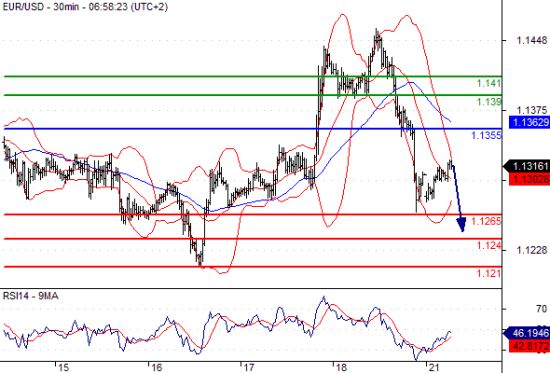This screenshot has height=373, width=550.
Task: Select date 17 on the time axis
Action: coord(249,368)
